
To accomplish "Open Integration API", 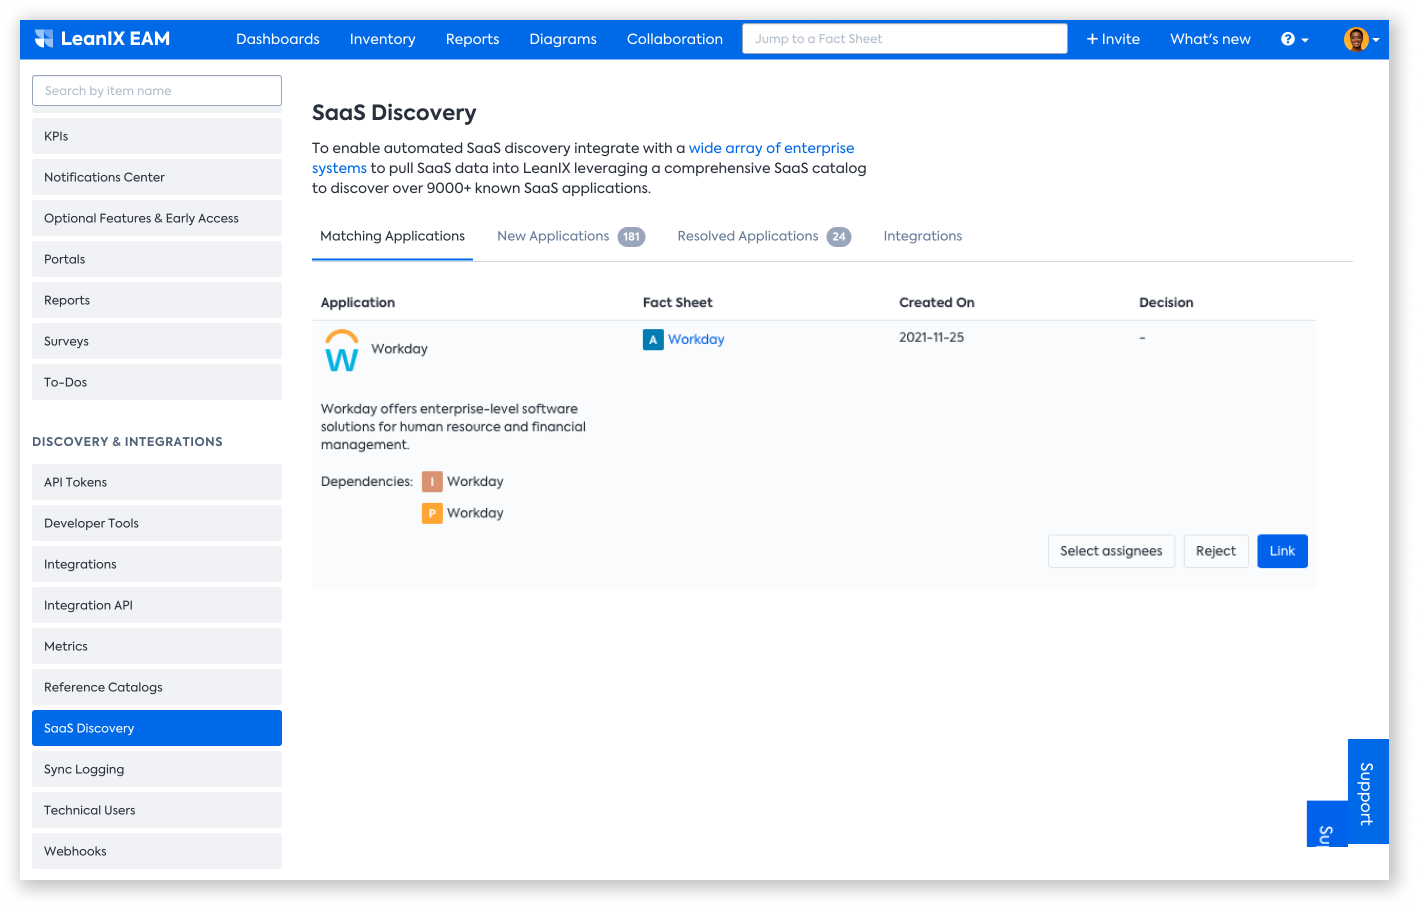I will pos(157,605).
